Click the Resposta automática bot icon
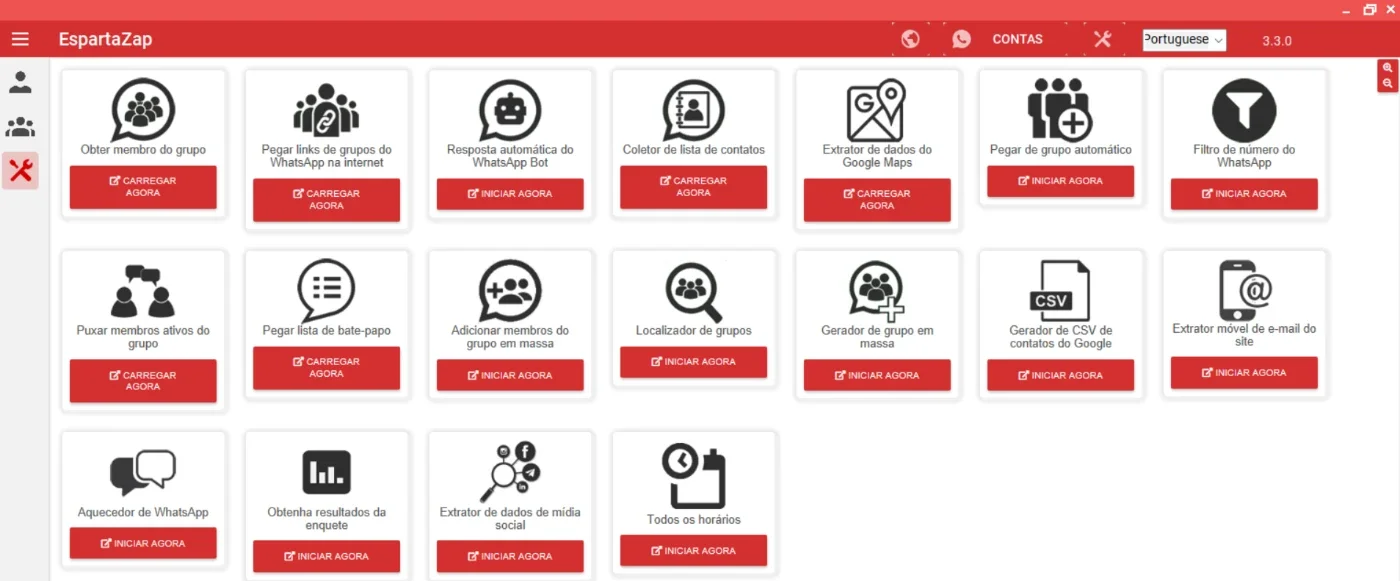Image resolution: width=1400 pixels, height=581 pixels. 510,110
